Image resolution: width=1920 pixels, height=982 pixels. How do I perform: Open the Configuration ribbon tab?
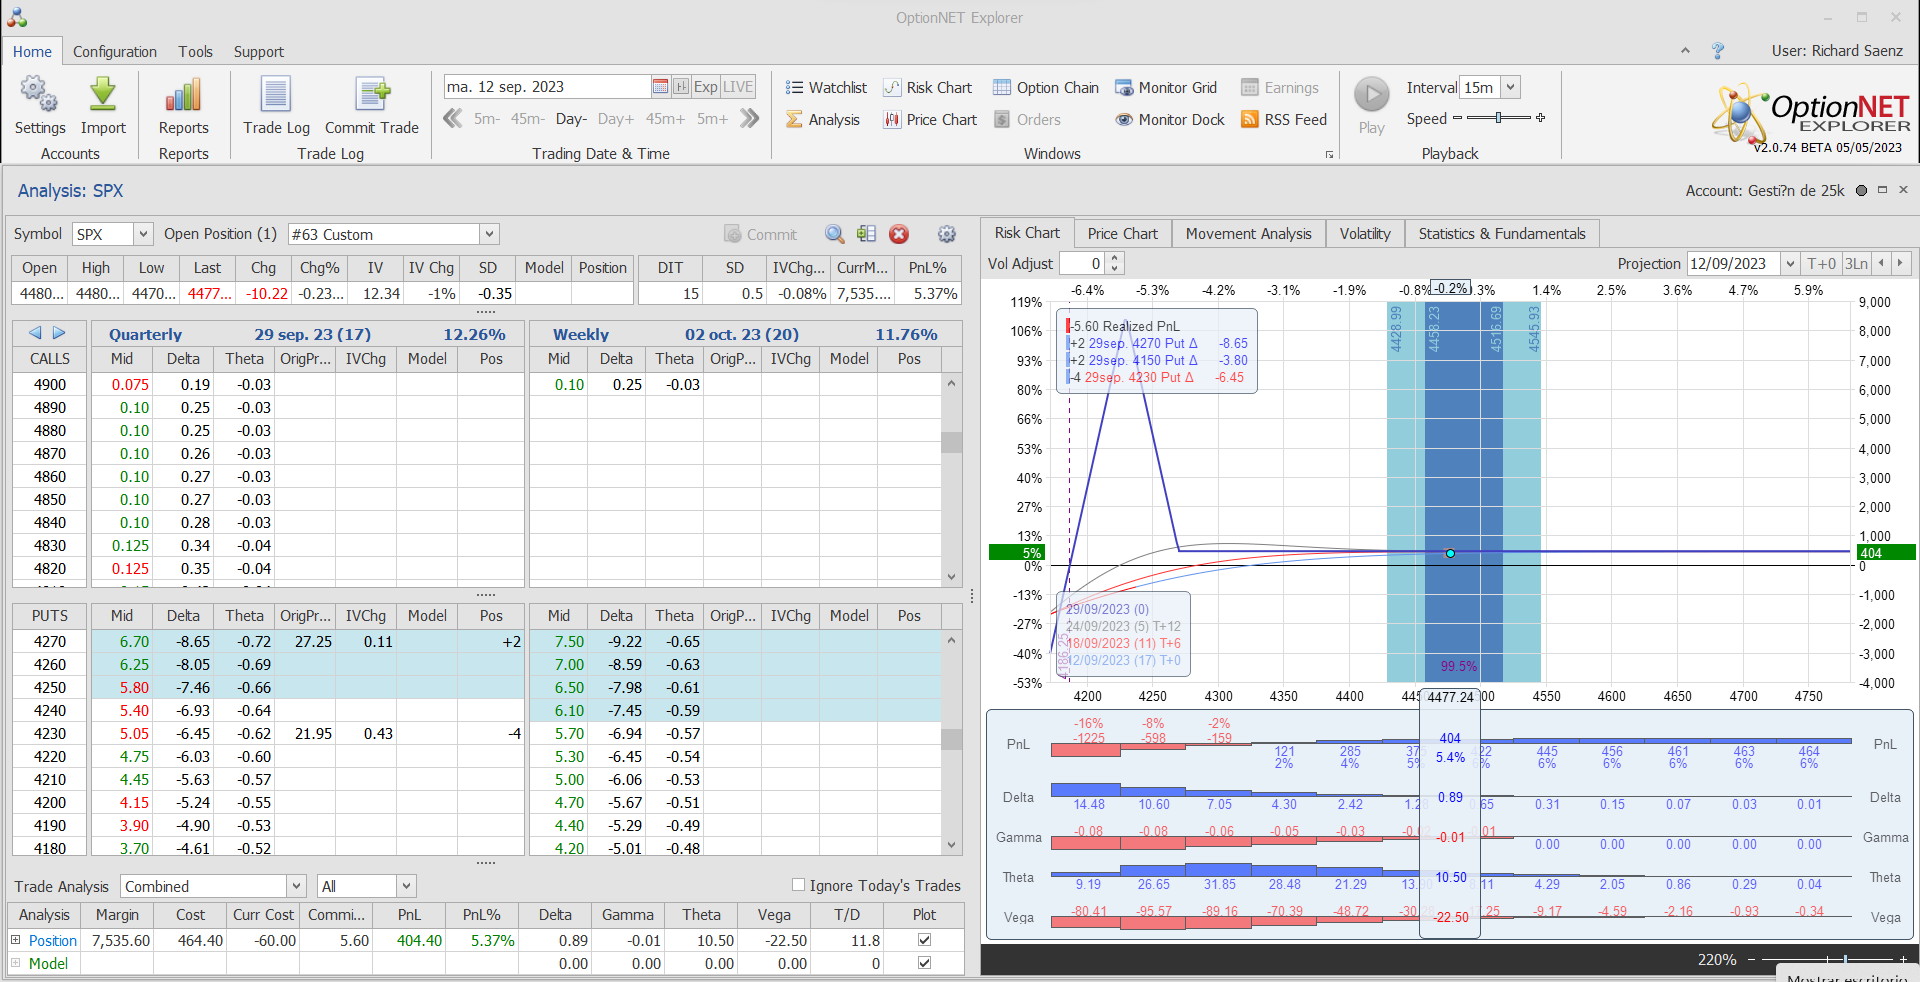[x=114, y=52]
